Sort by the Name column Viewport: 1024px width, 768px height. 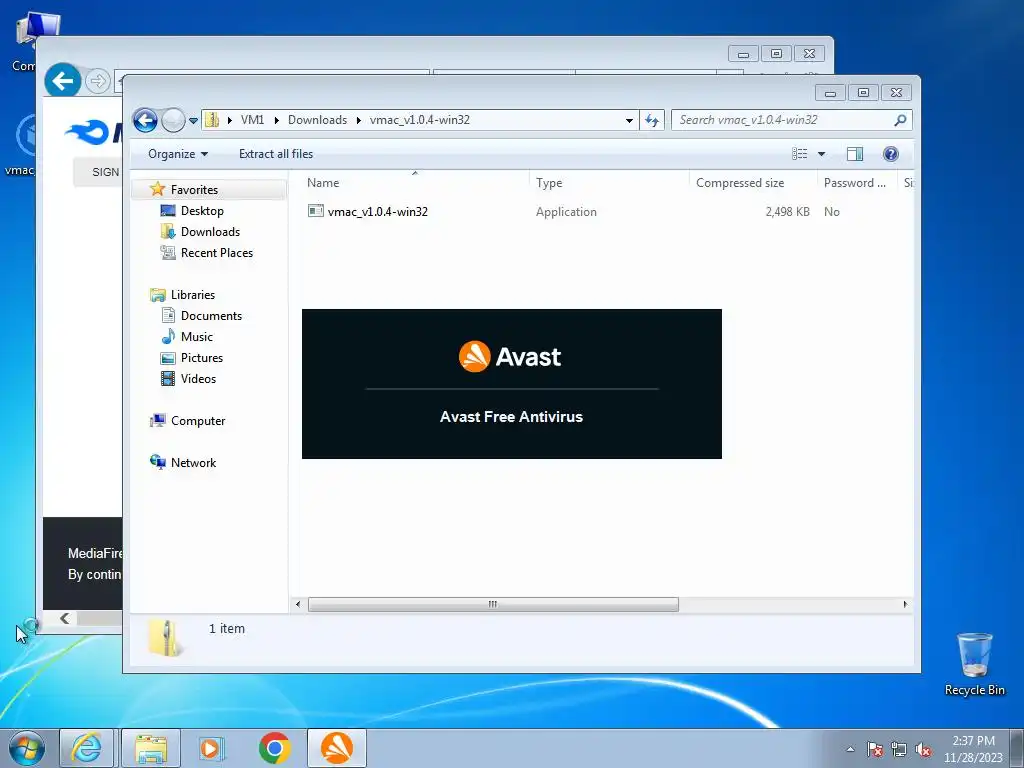(x=414, y=183)
